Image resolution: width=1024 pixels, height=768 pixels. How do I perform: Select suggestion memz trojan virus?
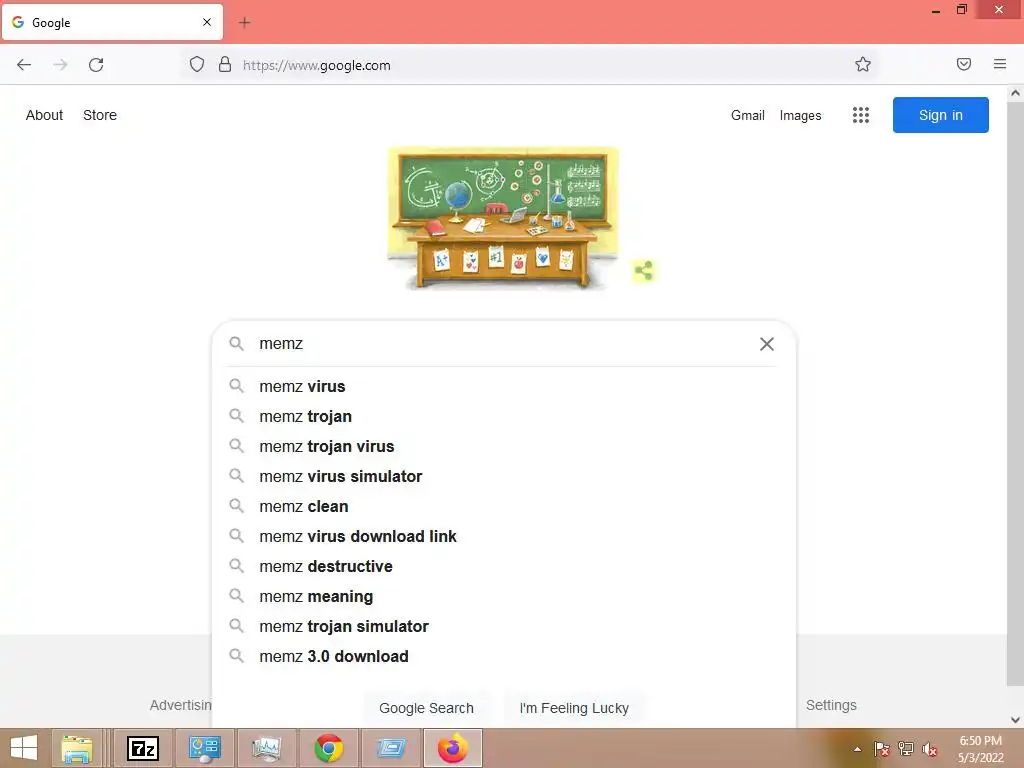point(504,446)
